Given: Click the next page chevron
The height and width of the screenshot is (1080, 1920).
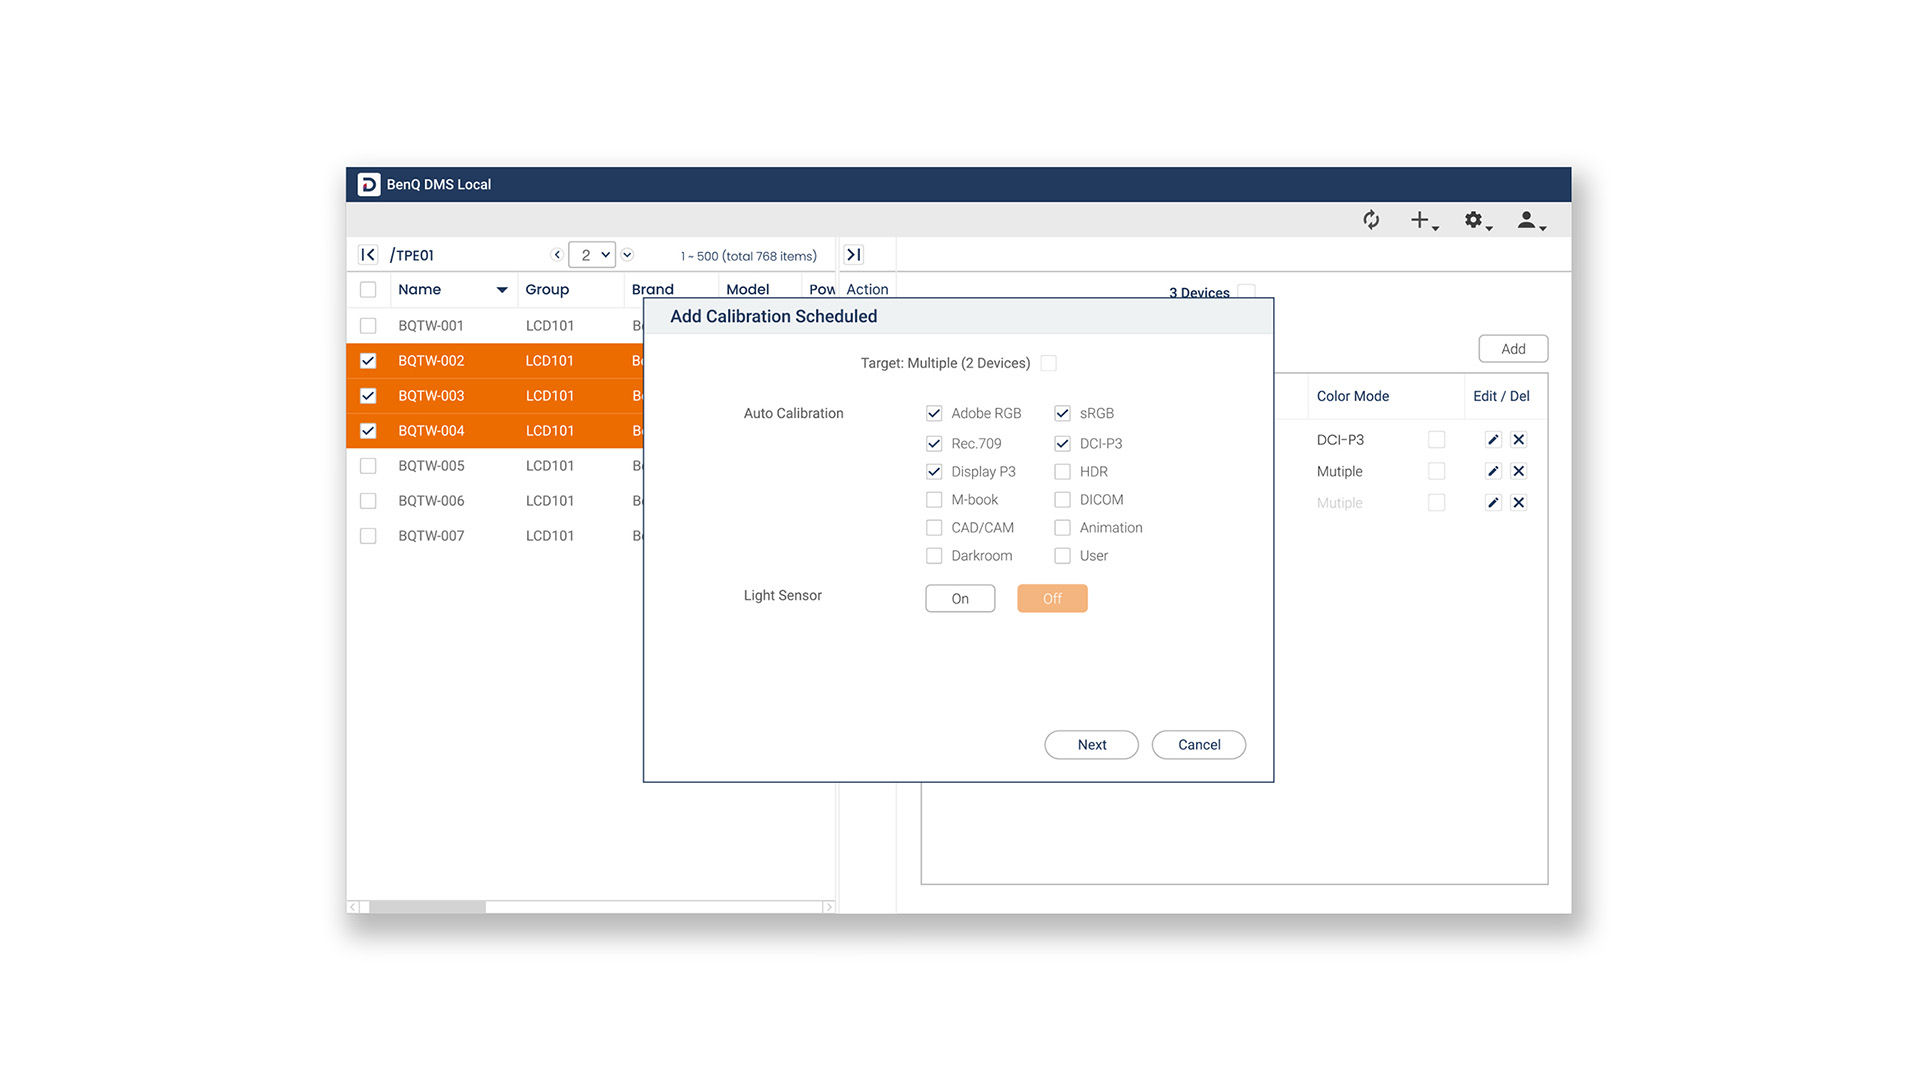Looking at the screenshot, I should click(x=627, y=255).
